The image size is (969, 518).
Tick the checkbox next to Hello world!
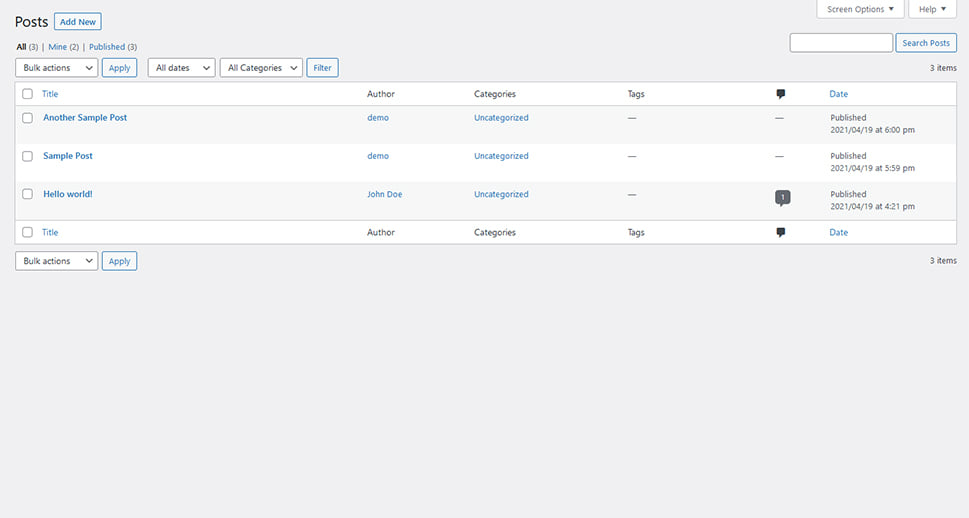(27, 194)
